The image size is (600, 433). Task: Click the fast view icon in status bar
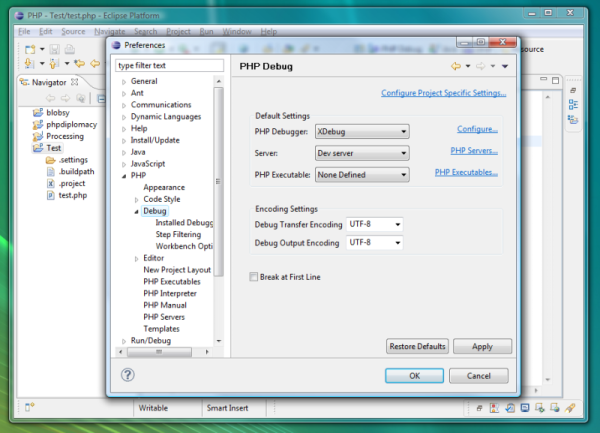29,407
